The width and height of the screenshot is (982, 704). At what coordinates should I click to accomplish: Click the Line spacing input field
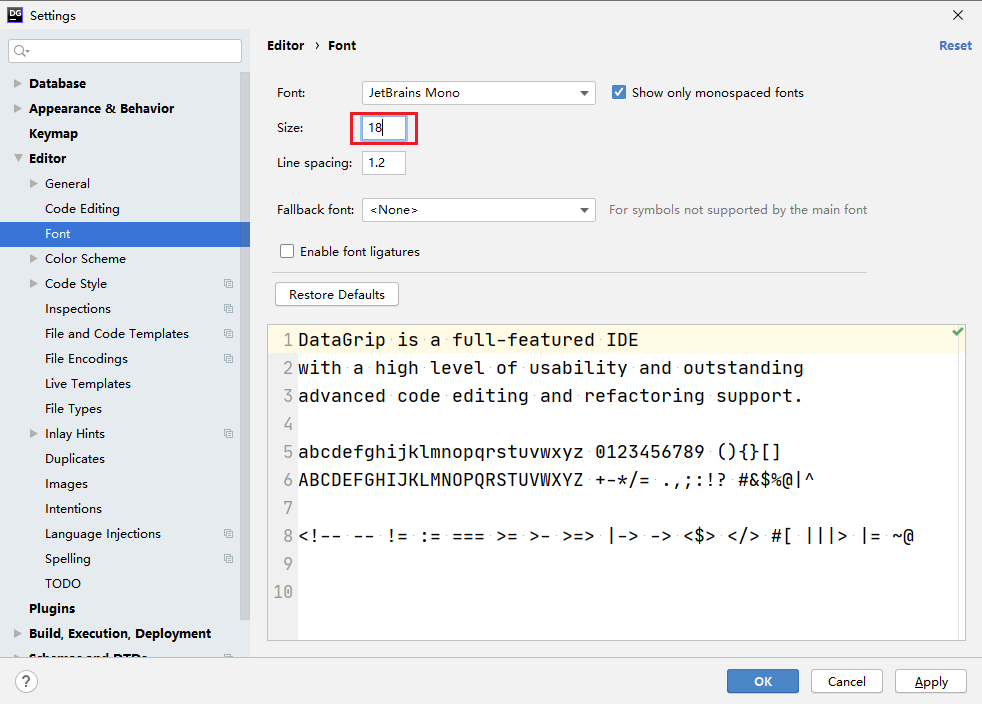click(x=384, y=163)
